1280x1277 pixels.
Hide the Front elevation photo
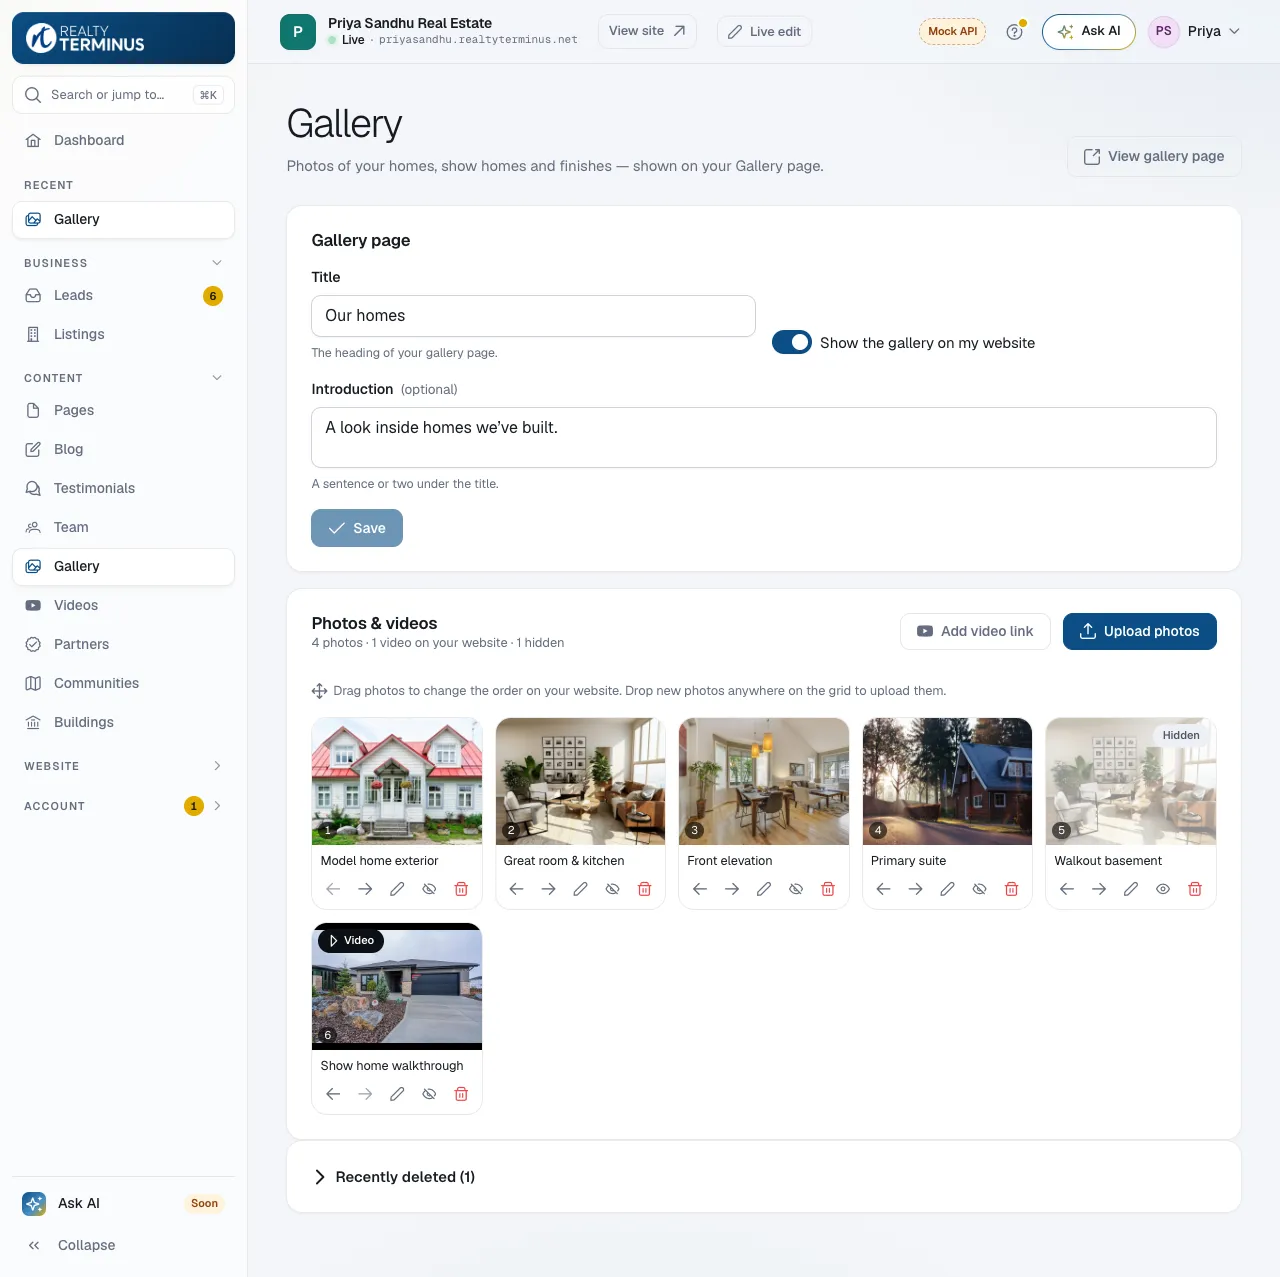[796, 889]
